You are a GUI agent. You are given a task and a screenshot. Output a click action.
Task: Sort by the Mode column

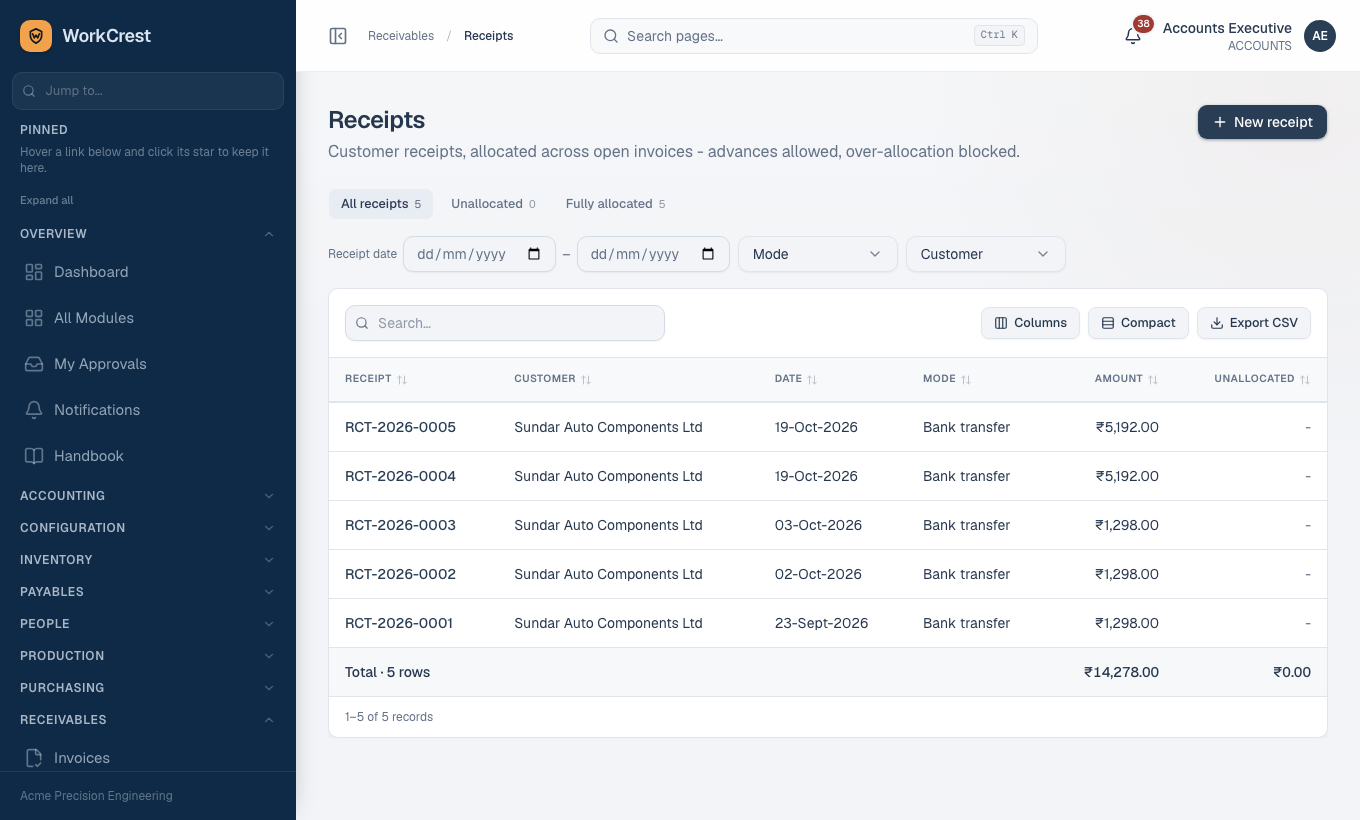point(947,379)
